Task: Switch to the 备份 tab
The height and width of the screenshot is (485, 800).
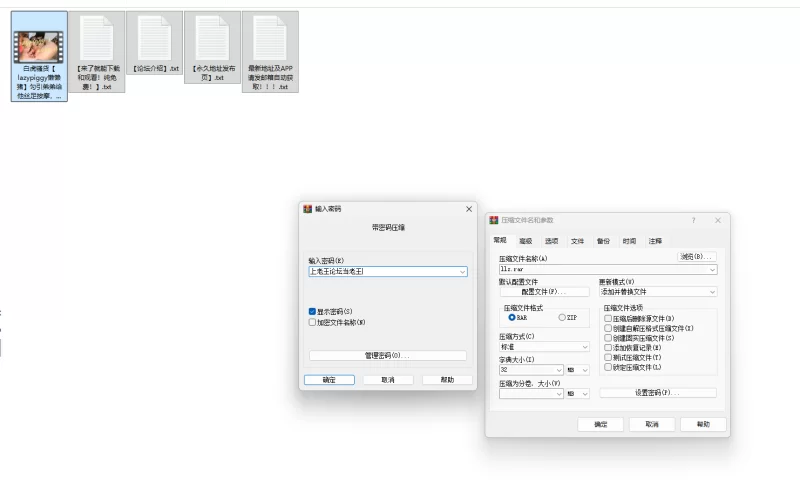Action: pos(604,241)
